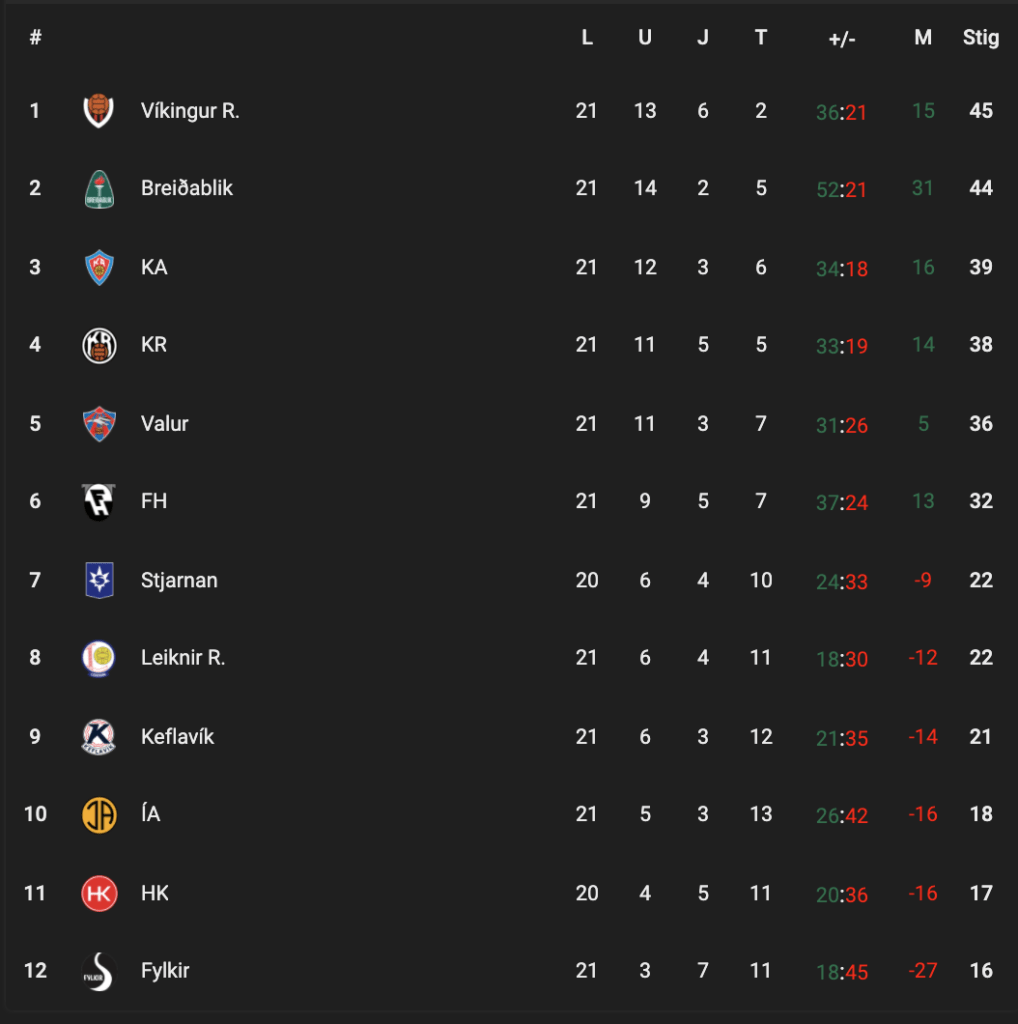Click the M column header
Screen dimensions: 1018x1024
[923, 37]
